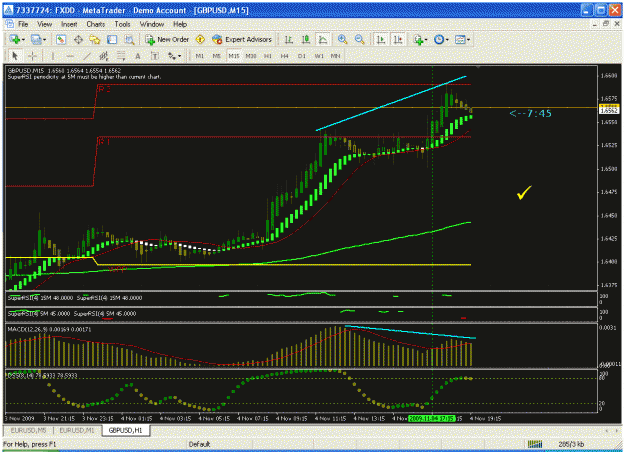Select the Cursor arrow tool
Screen dimensions: 625x452
pos(15,56)
